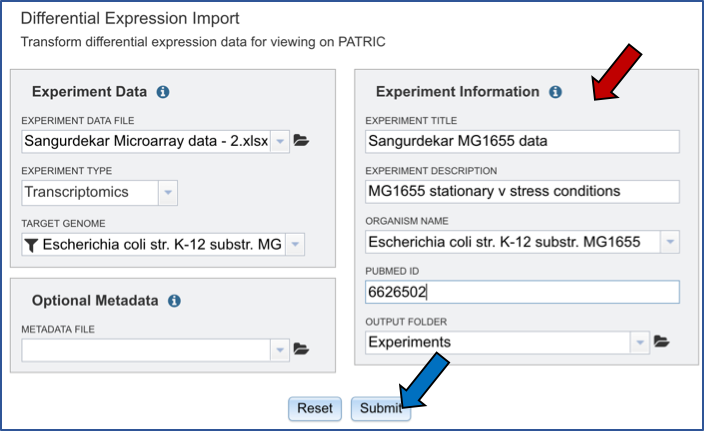704x431 pixels.
Task: Open folder browser for experiment data file
Action: [302, 141]
